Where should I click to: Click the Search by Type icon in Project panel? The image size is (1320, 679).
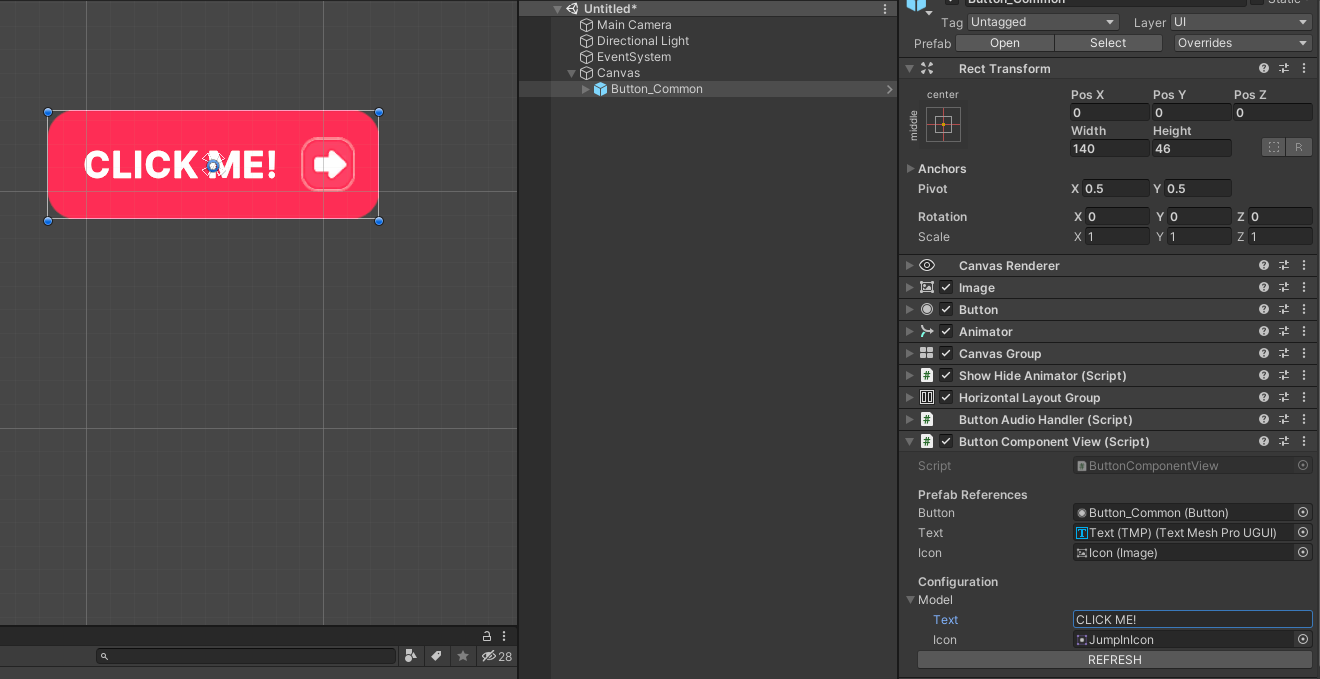click(410, 656)
